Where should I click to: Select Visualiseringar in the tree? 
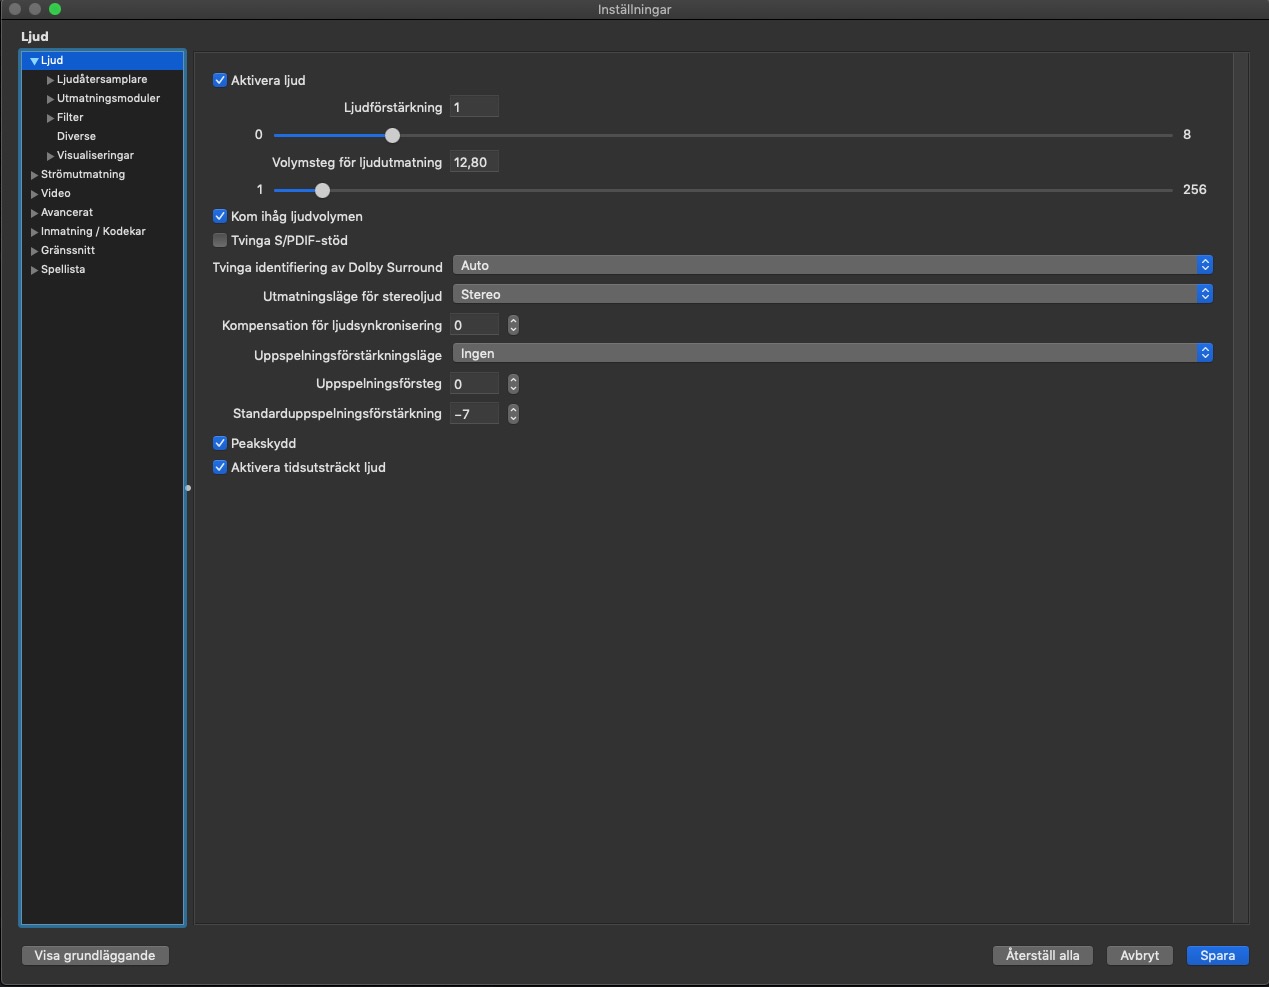pyautogui.click(x=95, y=155)
